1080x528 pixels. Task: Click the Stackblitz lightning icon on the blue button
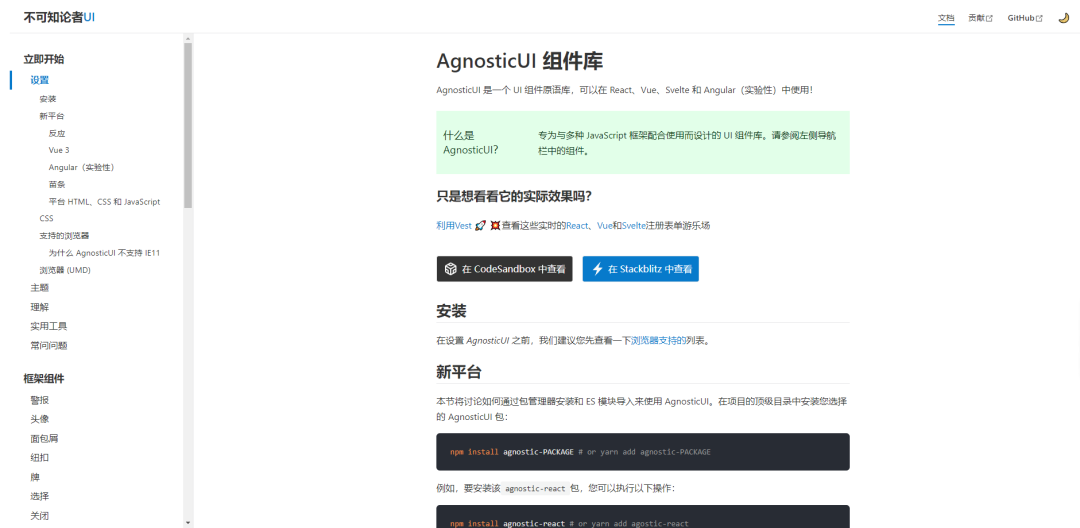pos(597,269)
